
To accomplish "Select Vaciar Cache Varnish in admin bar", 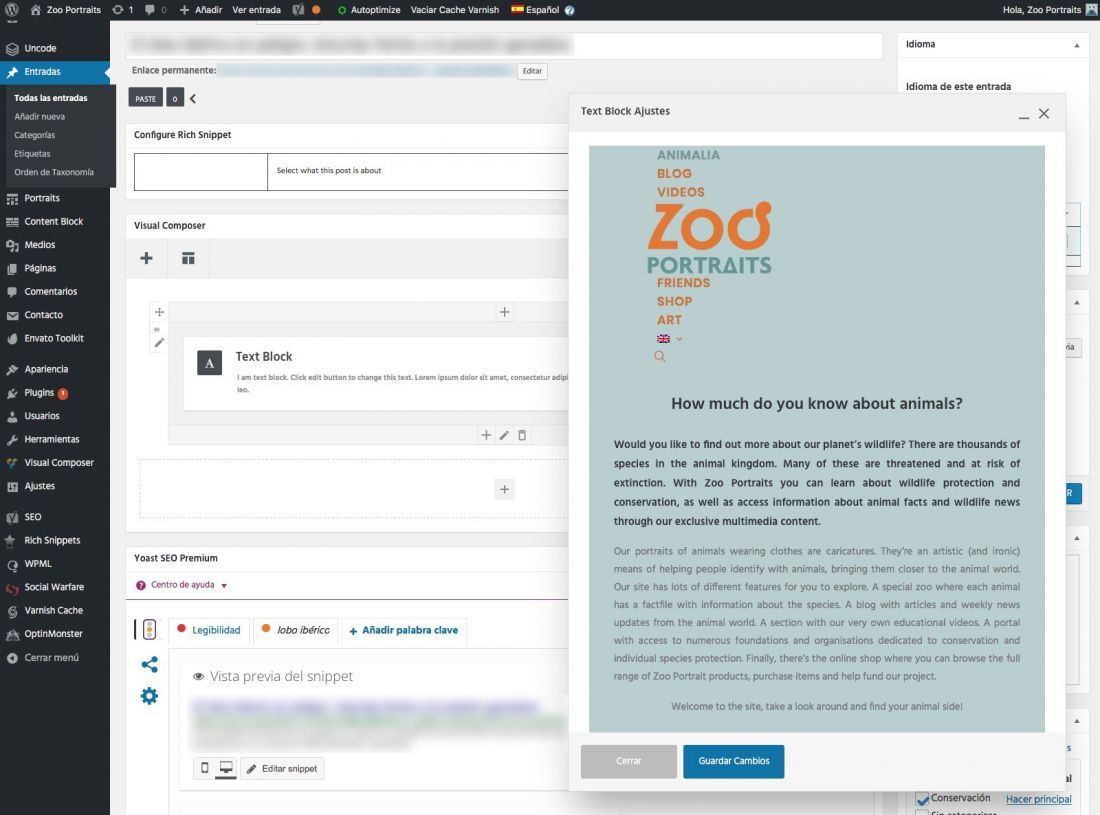I will pos(455,10).
